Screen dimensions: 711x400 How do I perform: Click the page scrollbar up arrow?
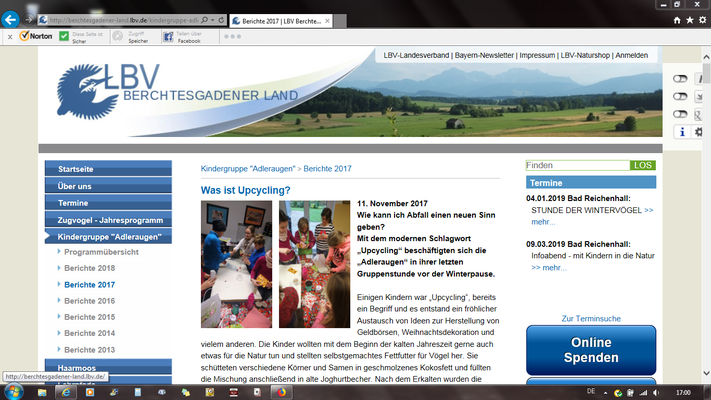[706, 57]
